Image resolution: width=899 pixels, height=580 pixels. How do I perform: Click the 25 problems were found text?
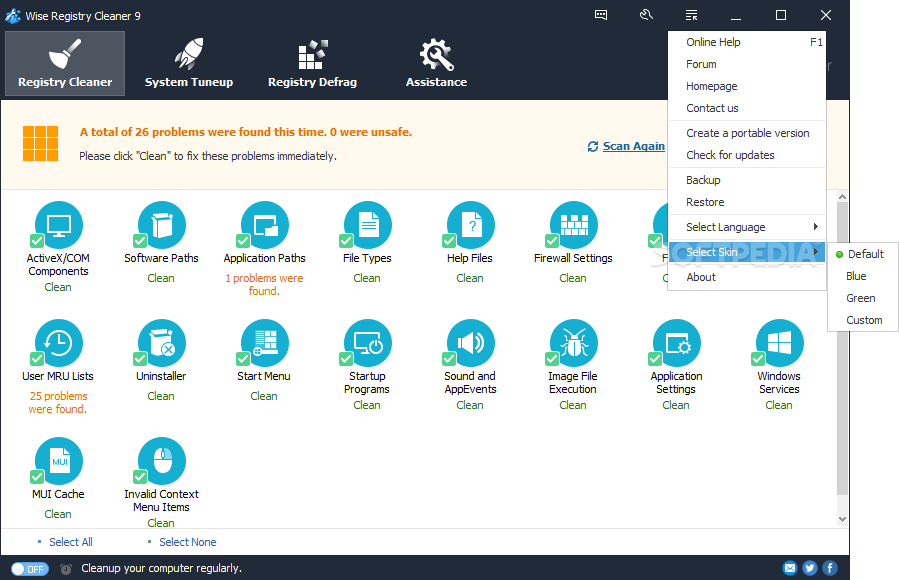(x=58, y=402)
